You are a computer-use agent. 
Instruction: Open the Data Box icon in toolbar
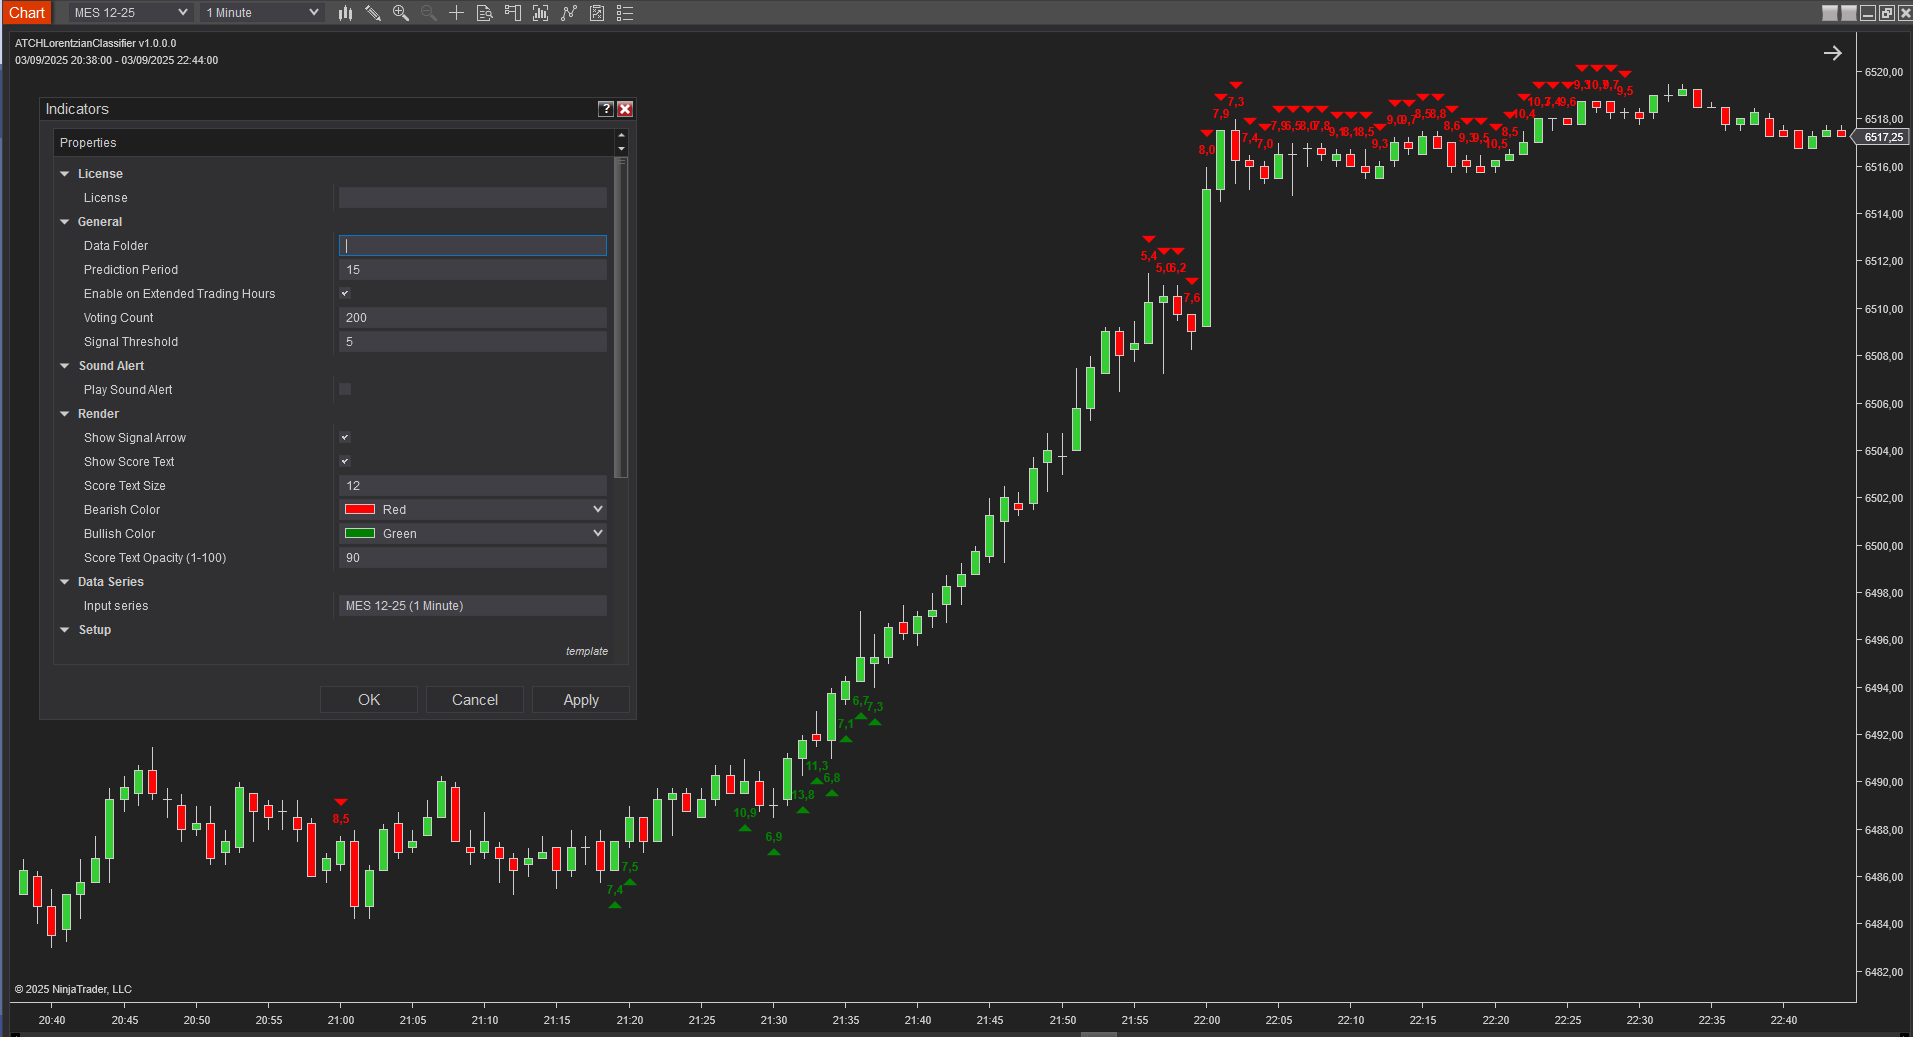[x=484, y=13]
